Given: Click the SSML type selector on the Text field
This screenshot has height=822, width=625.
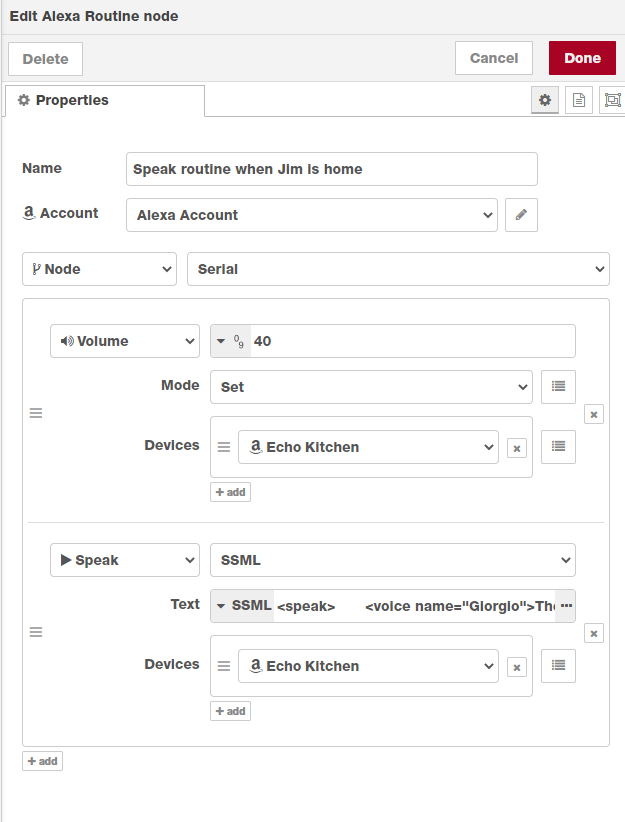Looking at the screenshot, I should click(243, 604).
